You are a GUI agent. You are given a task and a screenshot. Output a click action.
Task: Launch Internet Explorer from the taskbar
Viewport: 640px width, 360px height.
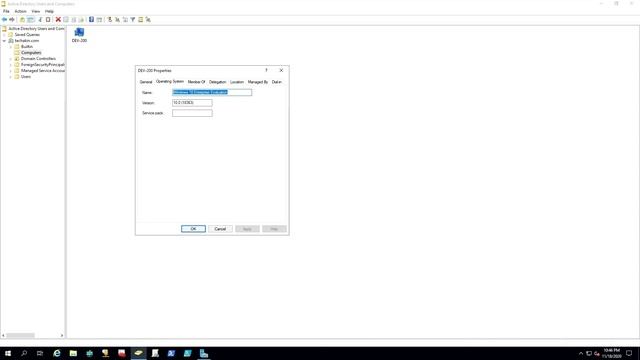[x=57, y=353]
